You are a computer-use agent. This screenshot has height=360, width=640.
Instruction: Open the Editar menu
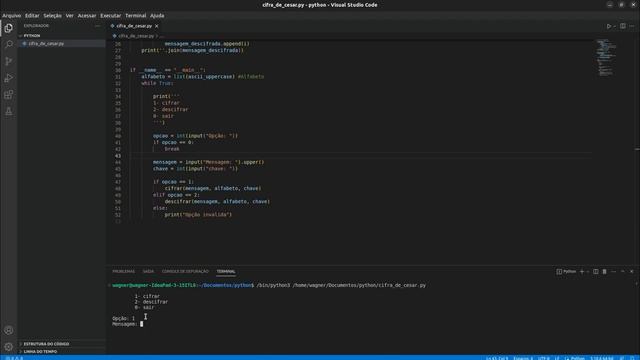pyautogui.click(x=32, y=16)
